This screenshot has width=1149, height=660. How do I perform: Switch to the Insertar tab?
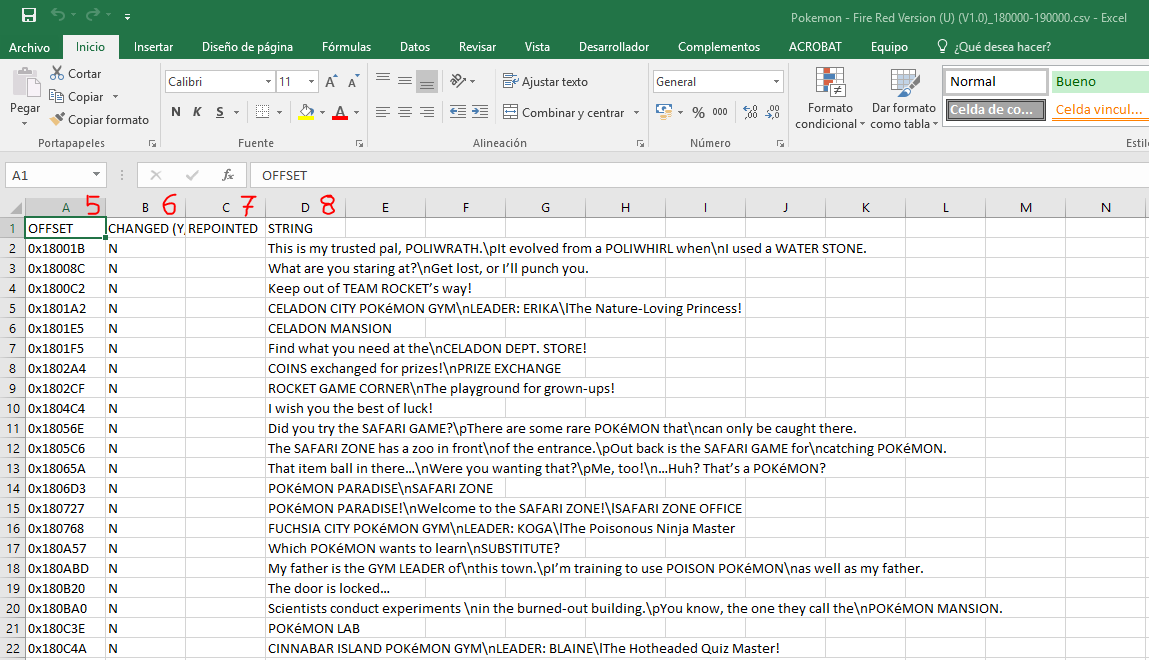(x=153, y=47)
